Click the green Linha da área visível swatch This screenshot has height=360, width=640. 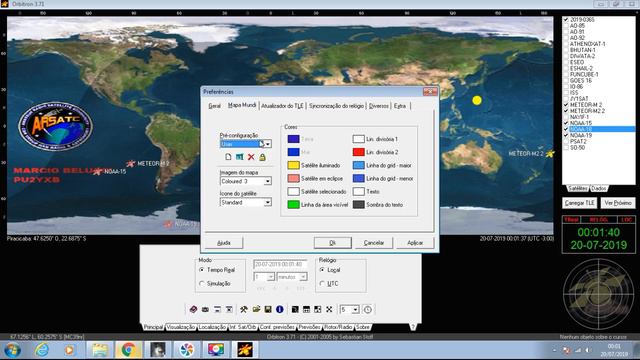293,204
